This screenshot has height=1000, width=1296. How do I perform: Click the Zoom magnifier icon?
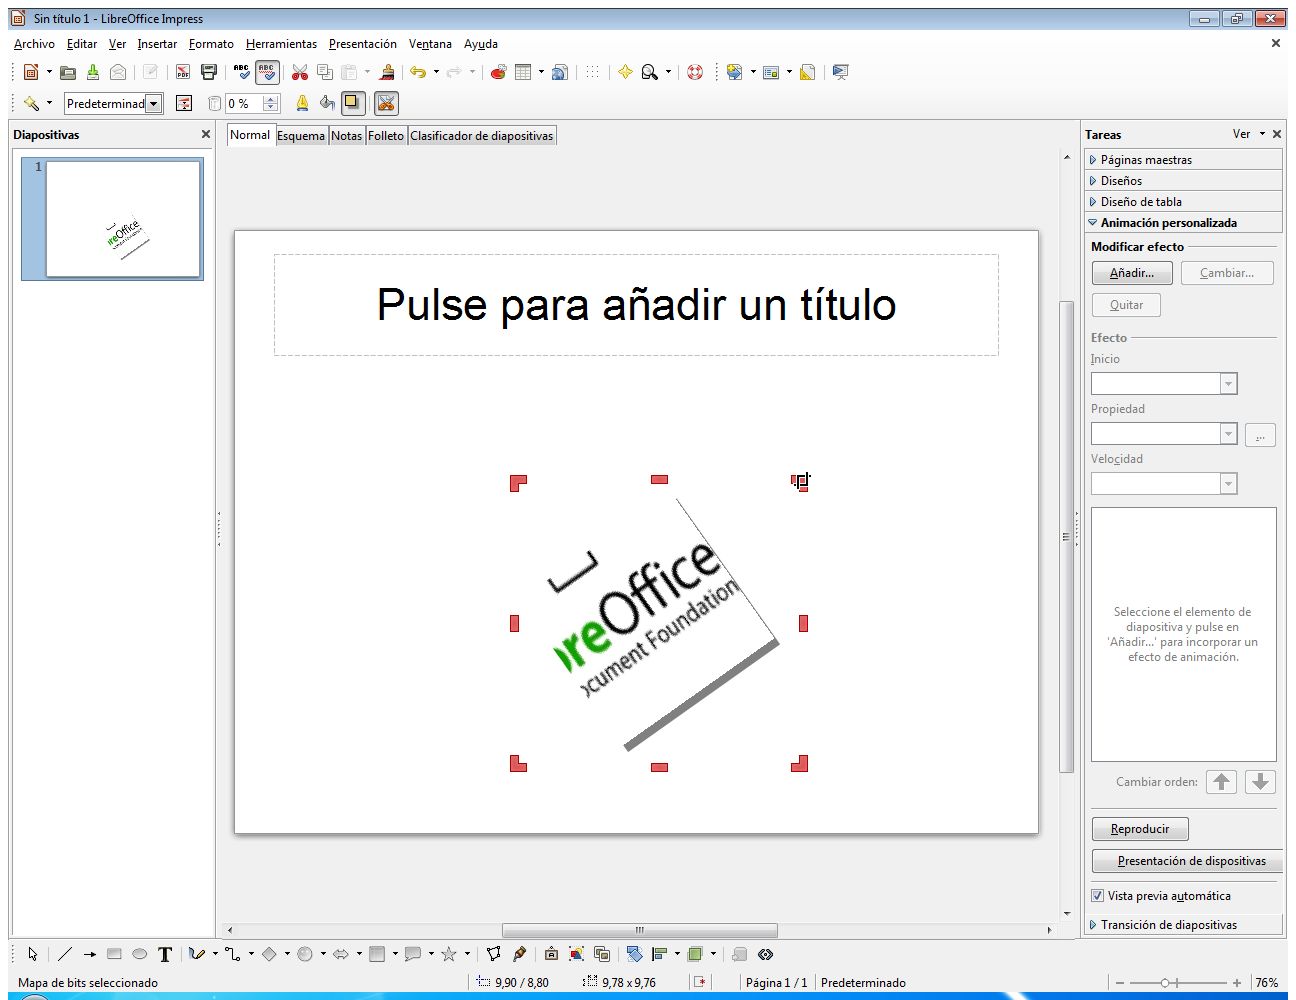pyautogui.click(x=650, y=72)
